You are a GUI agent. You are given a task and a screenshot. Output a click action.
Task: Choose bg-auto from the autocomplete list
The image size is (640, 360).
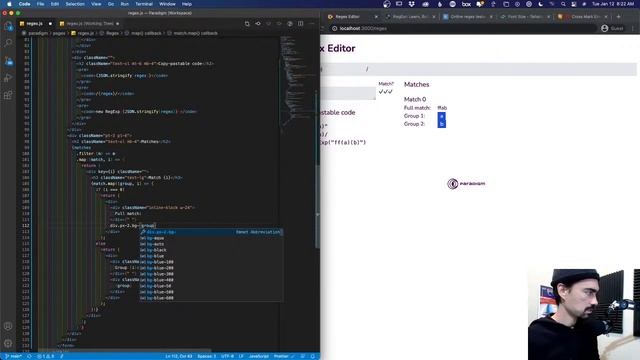click(211, 244)
